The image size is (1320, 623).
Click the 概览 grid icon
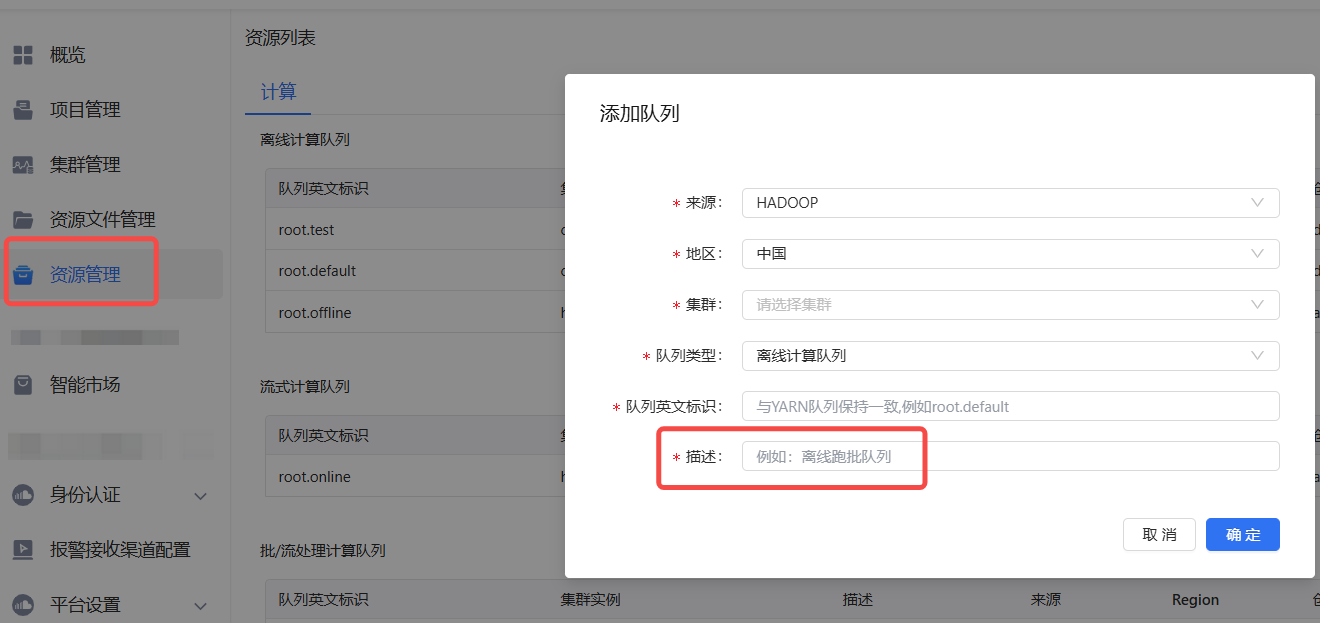(x=23, y=55)
